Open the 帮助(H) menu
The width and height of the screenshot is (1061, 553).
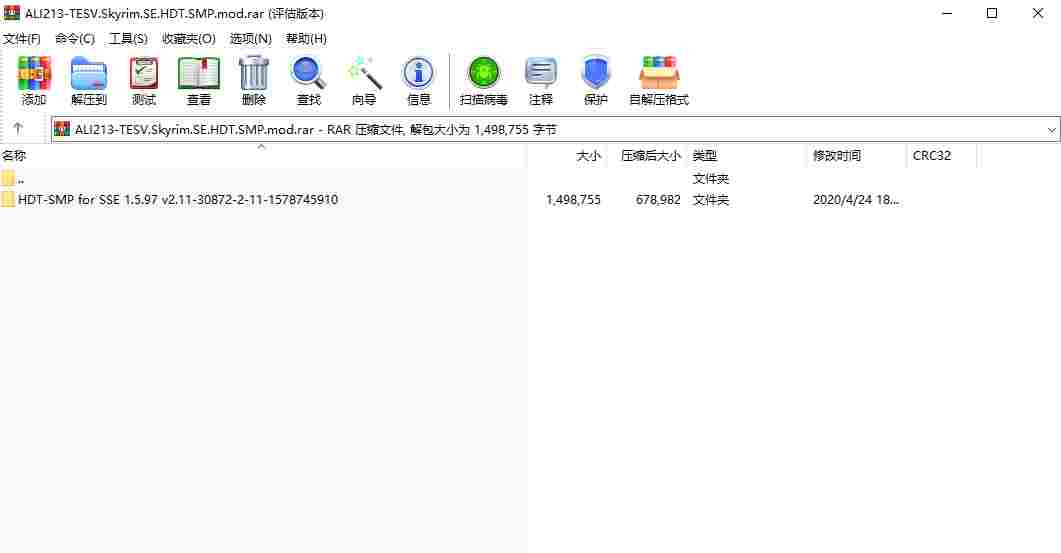[306, 39]
